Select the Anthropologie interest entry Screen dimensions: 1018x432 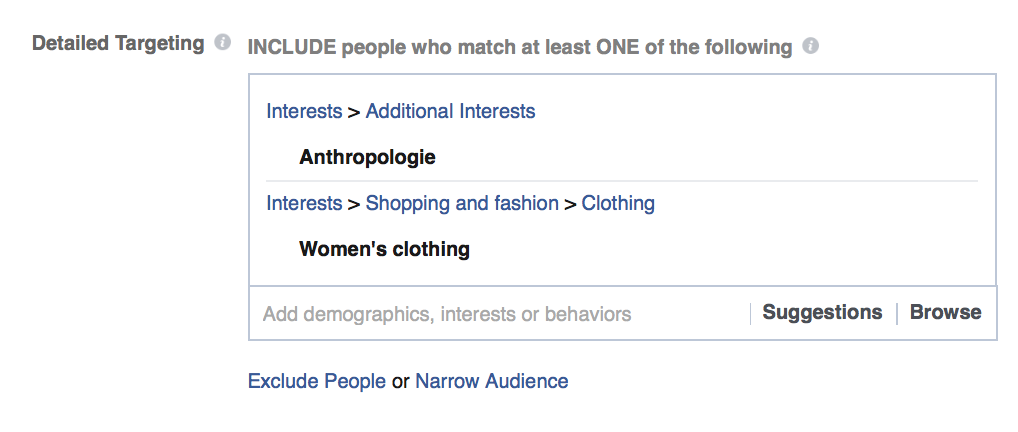point(367,157)
